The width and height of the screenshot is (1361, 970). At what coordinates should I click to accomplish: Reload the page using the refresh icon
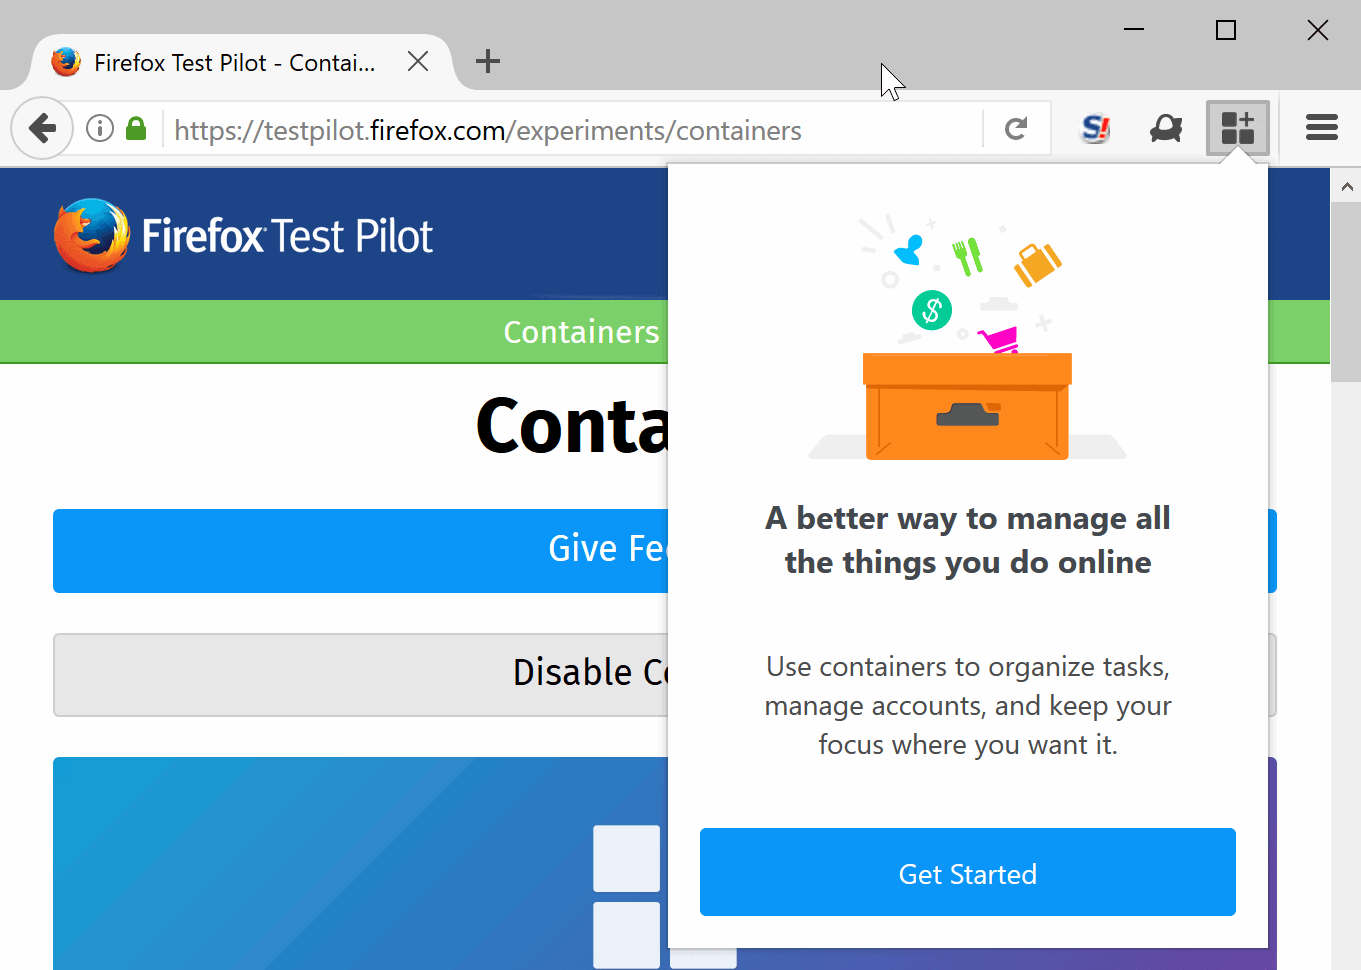(1016, 128)
